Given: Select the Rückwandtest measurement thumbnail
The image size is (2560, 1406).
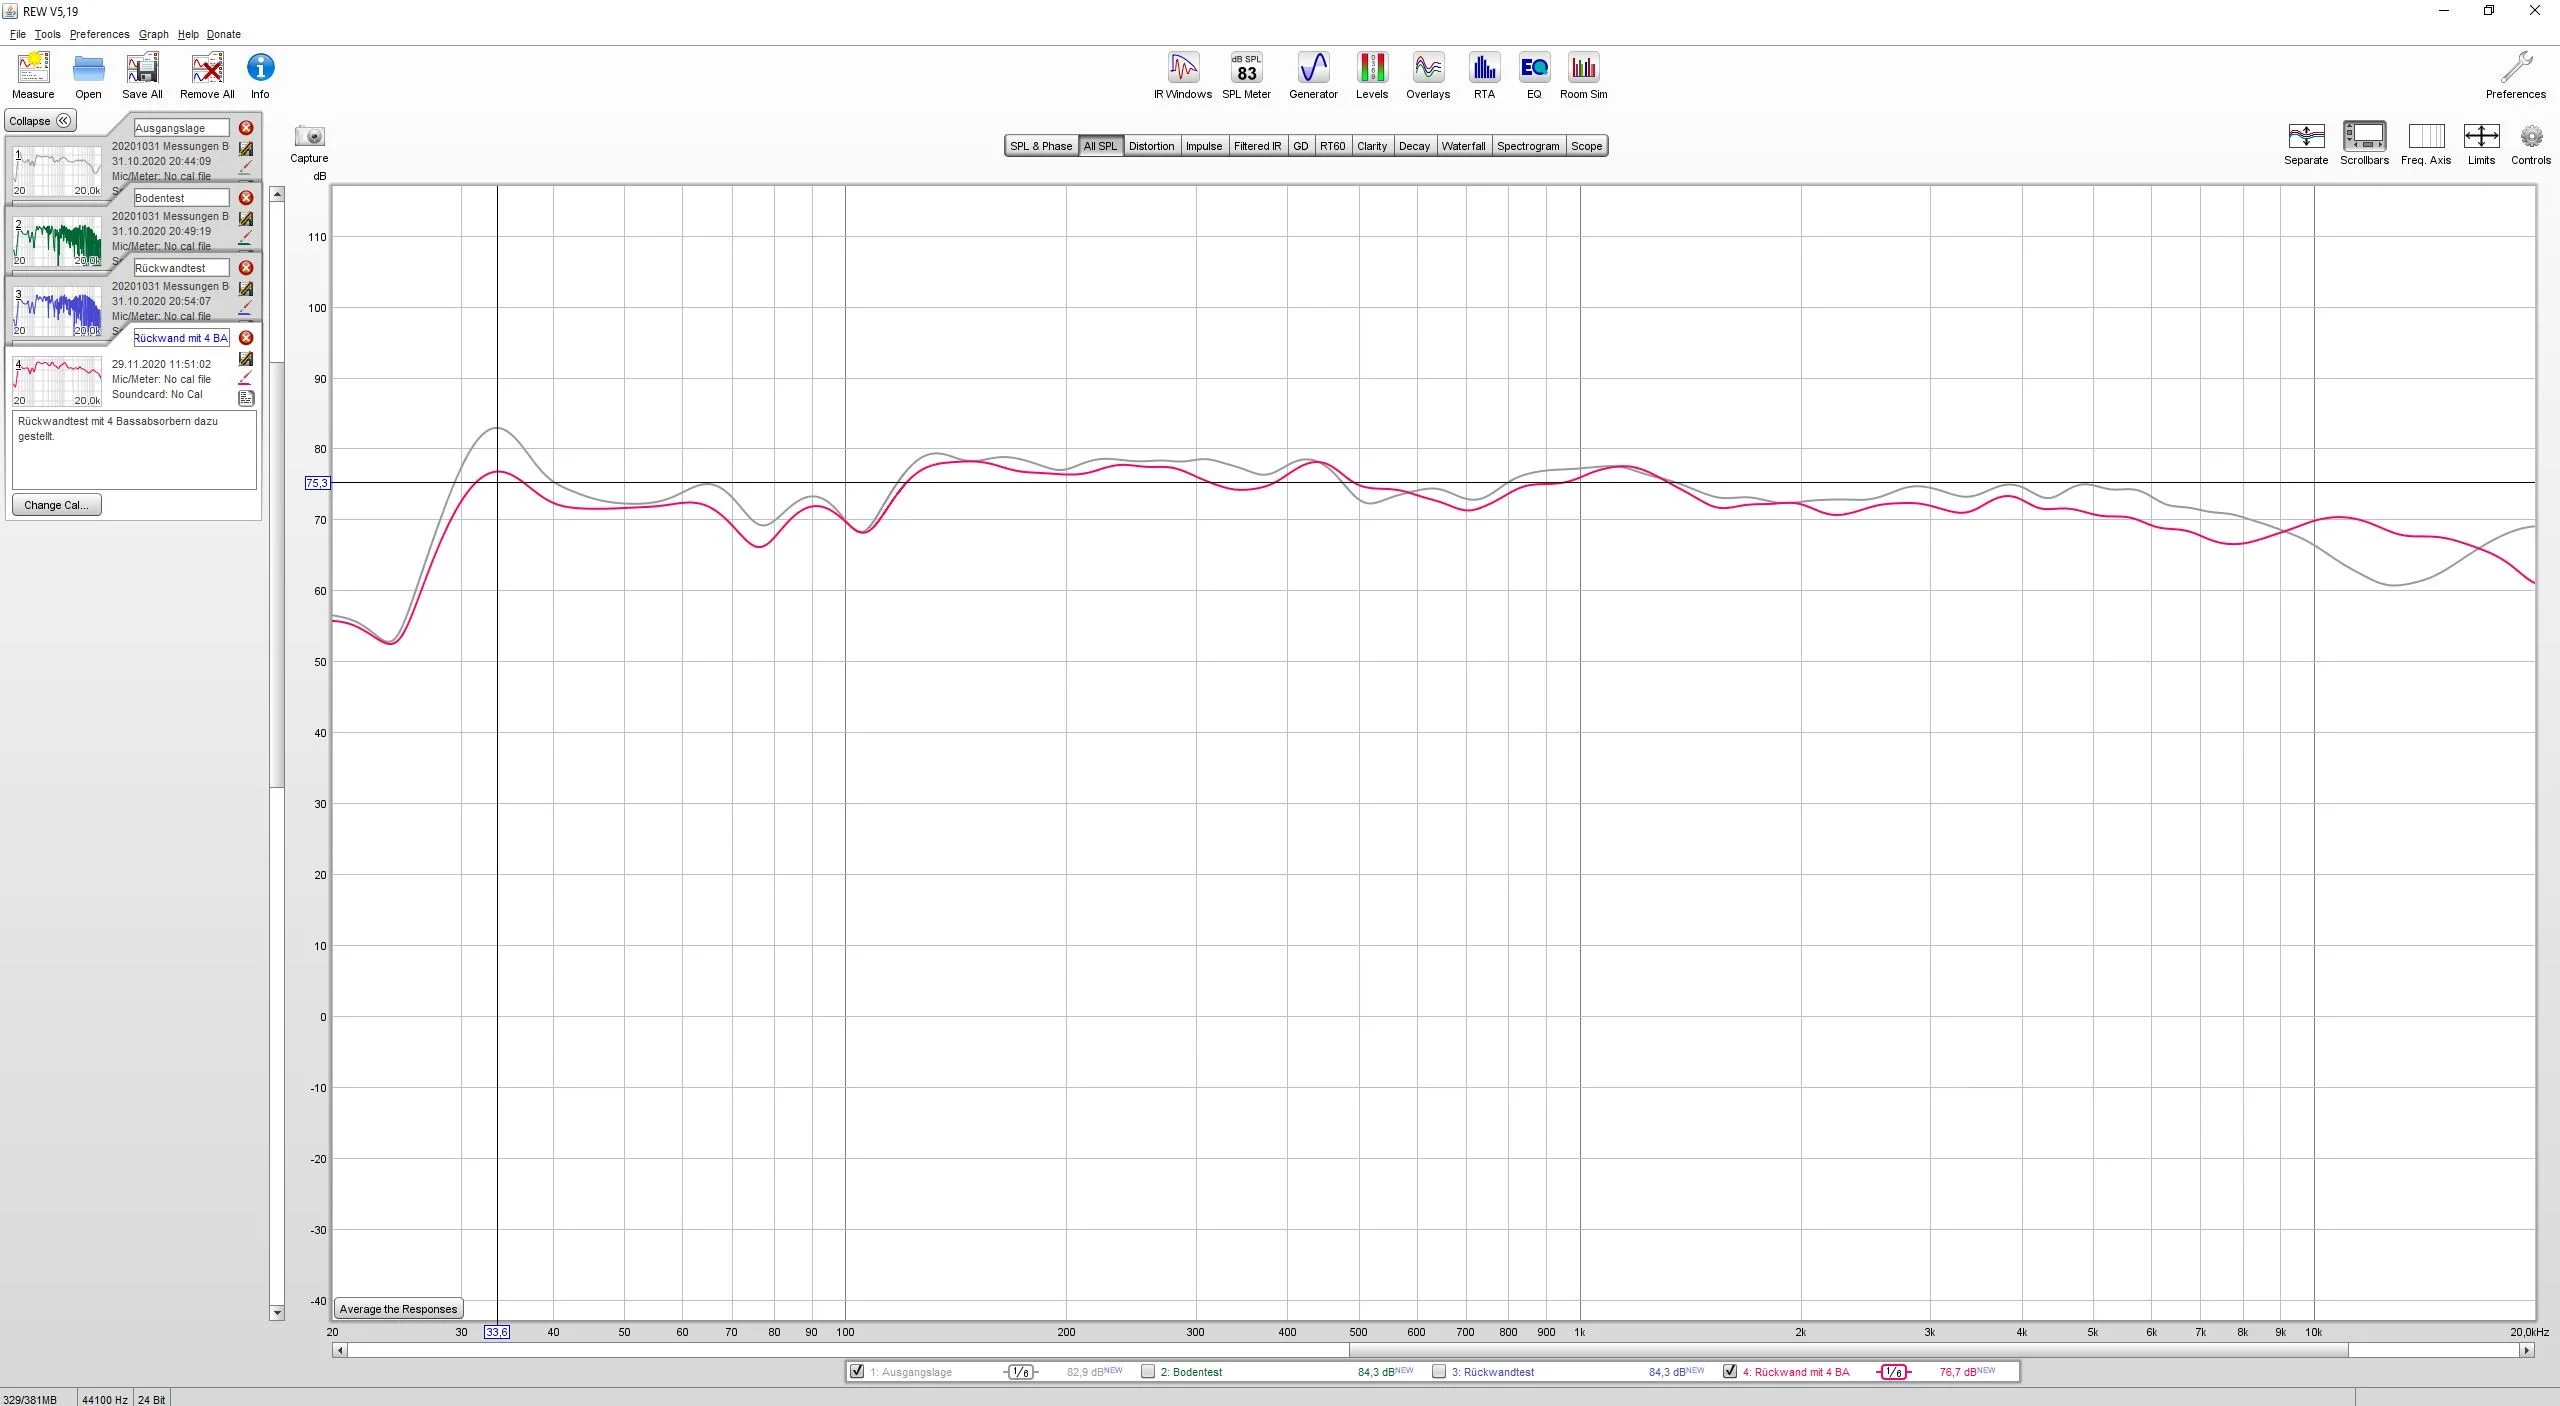Looking at the screenshot, I should (57, 312).
